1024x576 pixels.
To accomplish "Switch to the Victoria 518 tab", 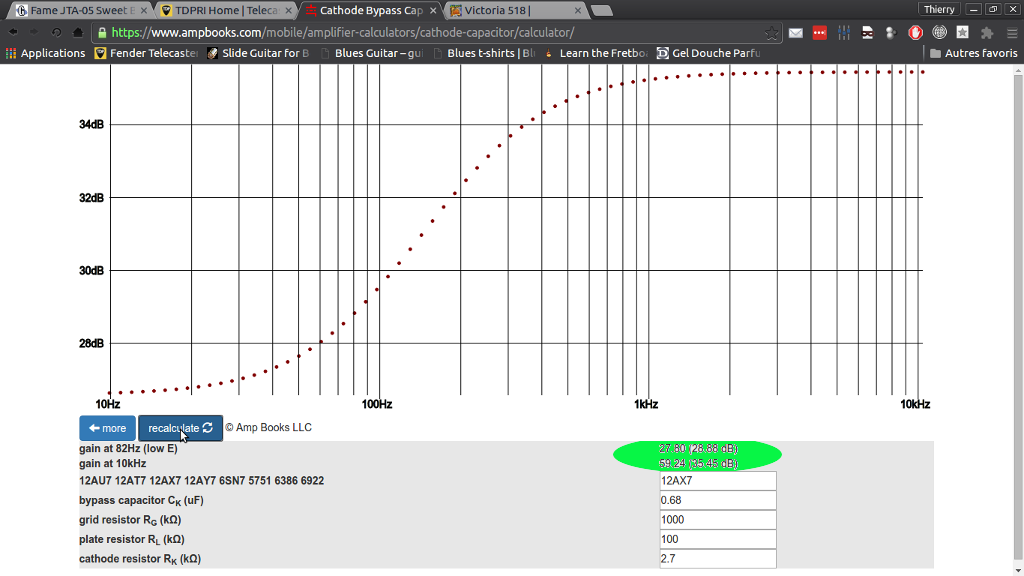I will [x=510, y=10].
